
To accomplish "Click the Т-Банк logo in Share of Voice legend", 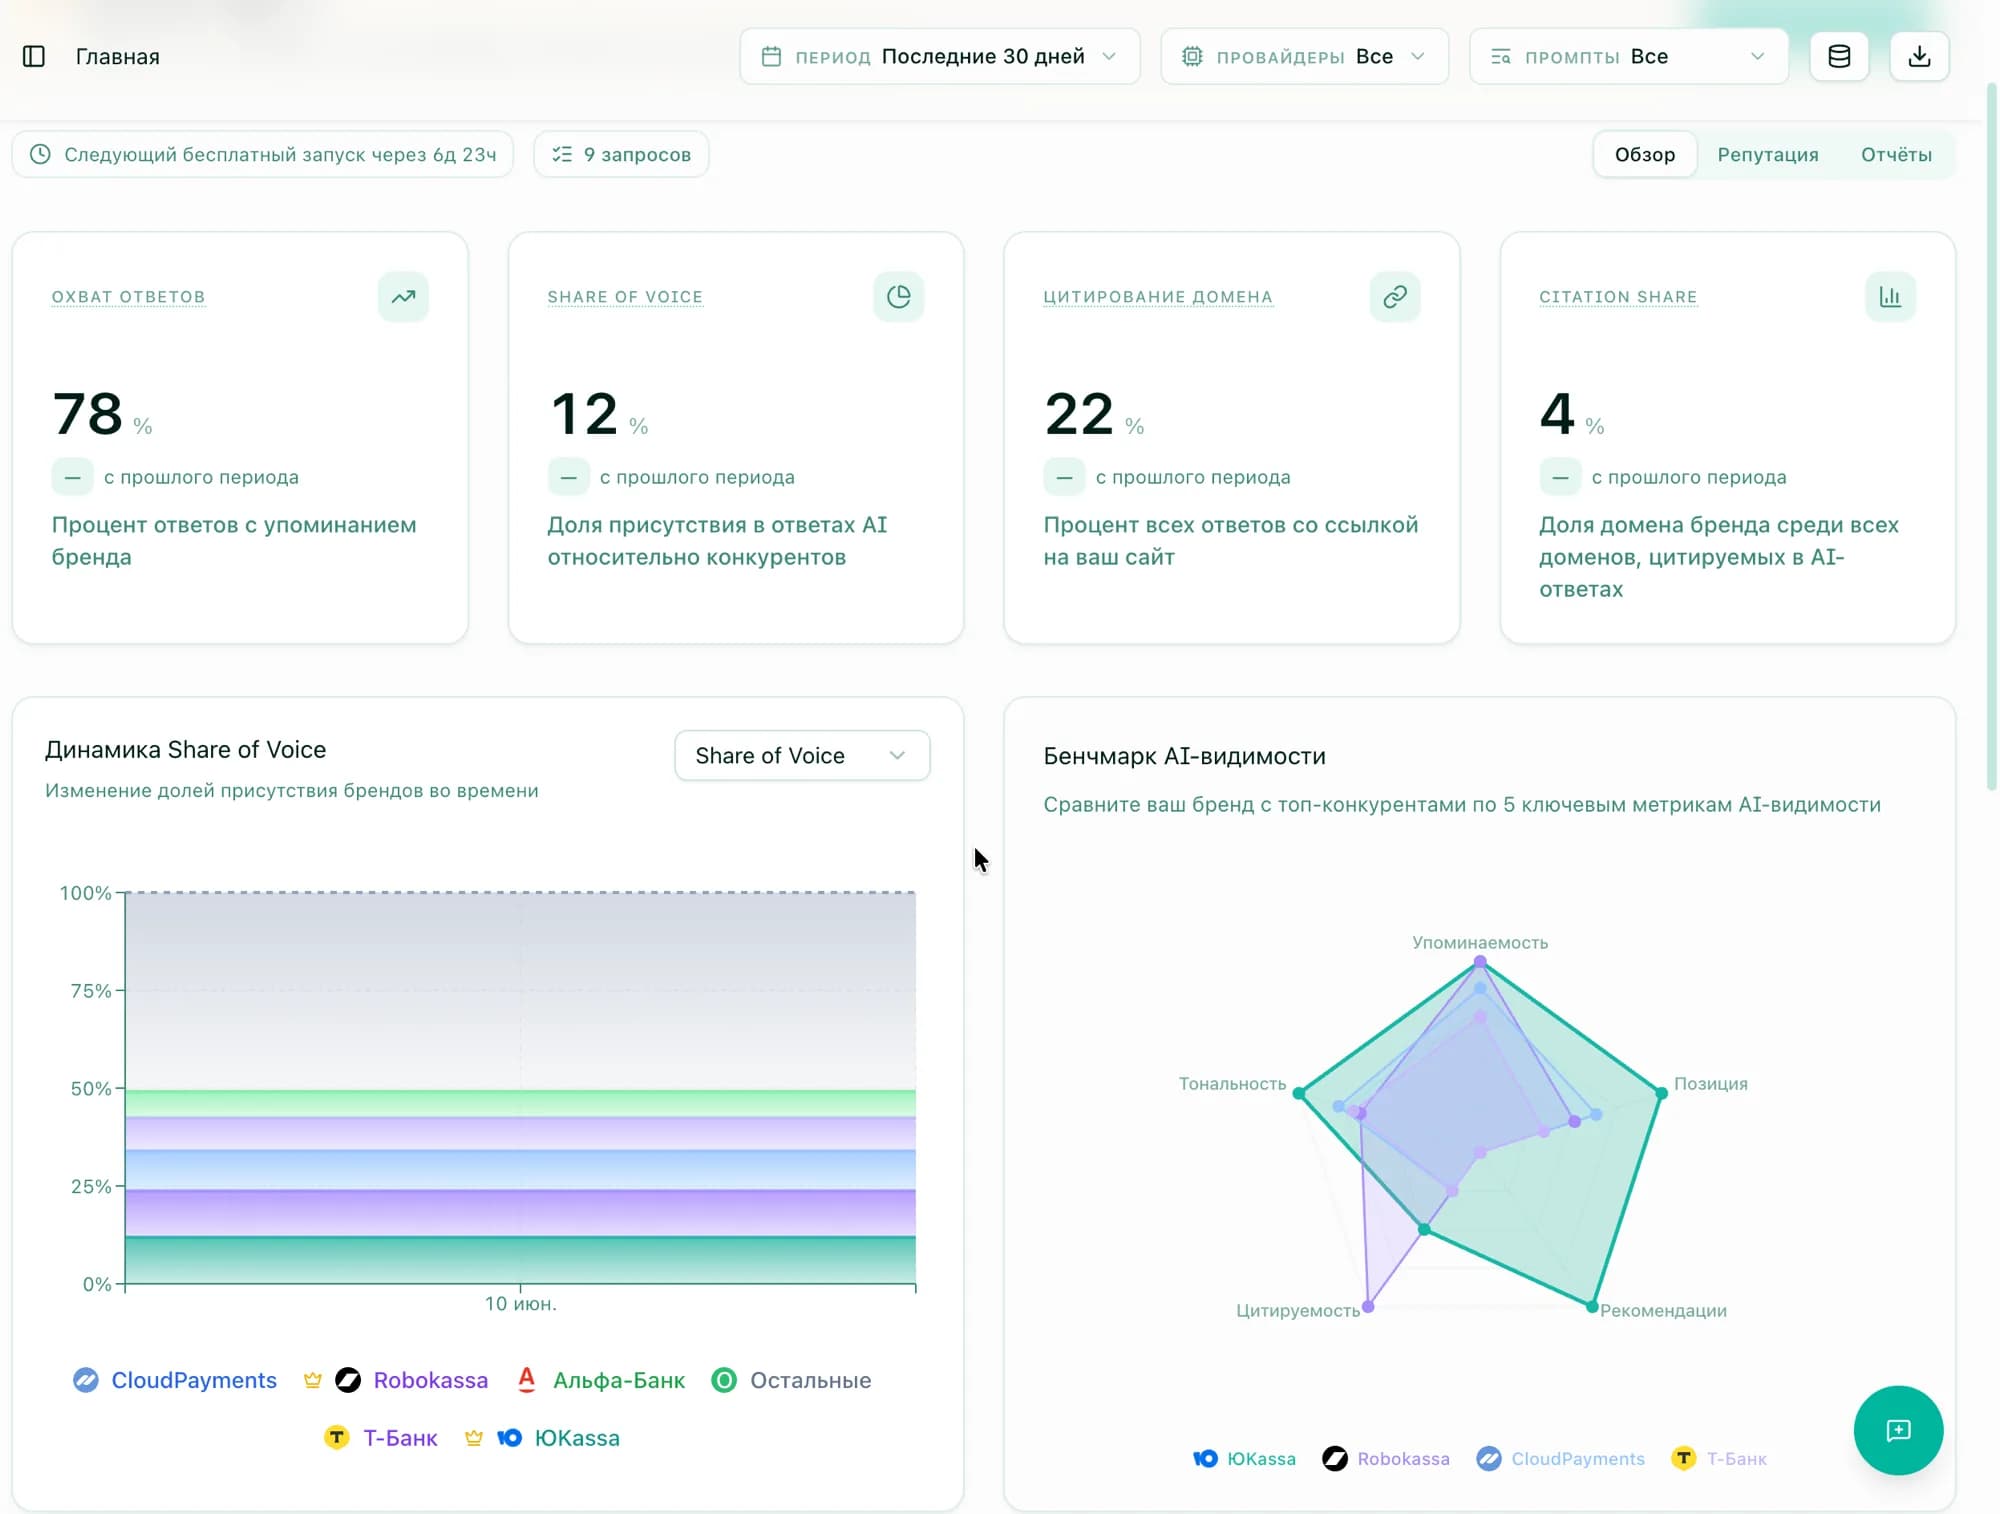I will 337,1438.
